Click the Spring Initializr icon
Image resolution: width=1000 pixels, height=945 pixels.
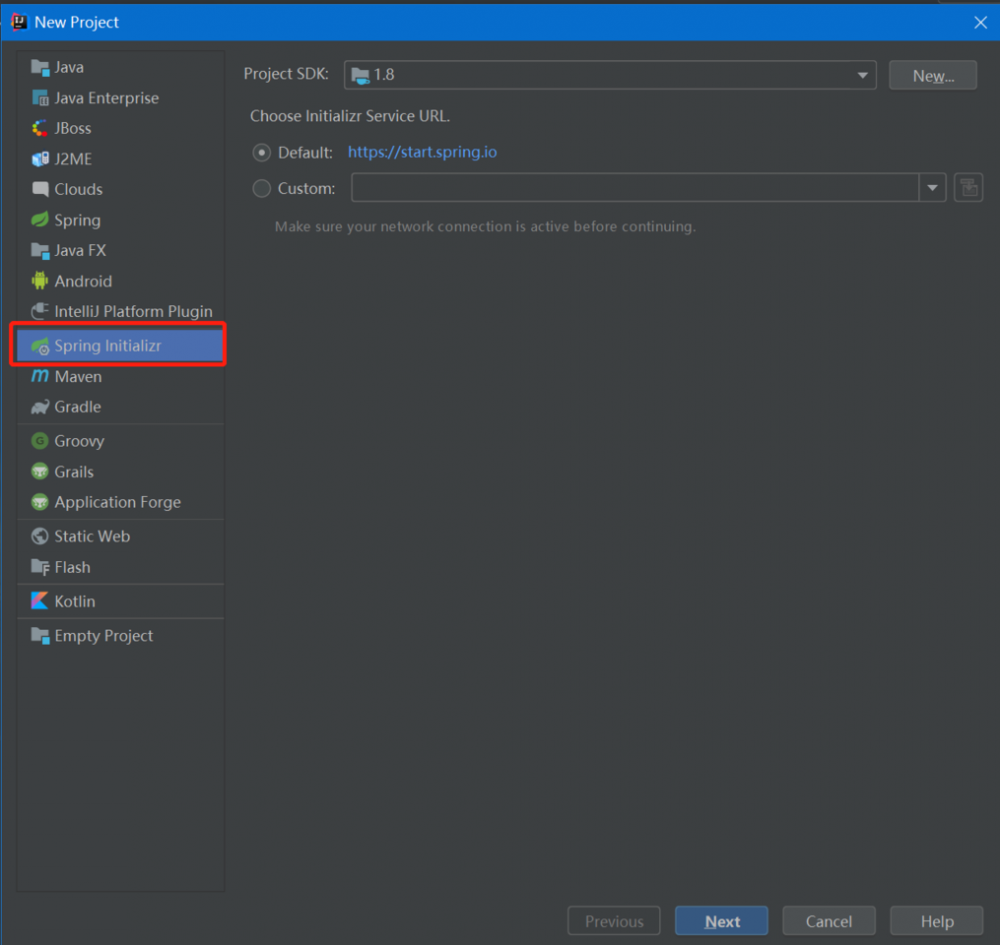pos(40,346)
